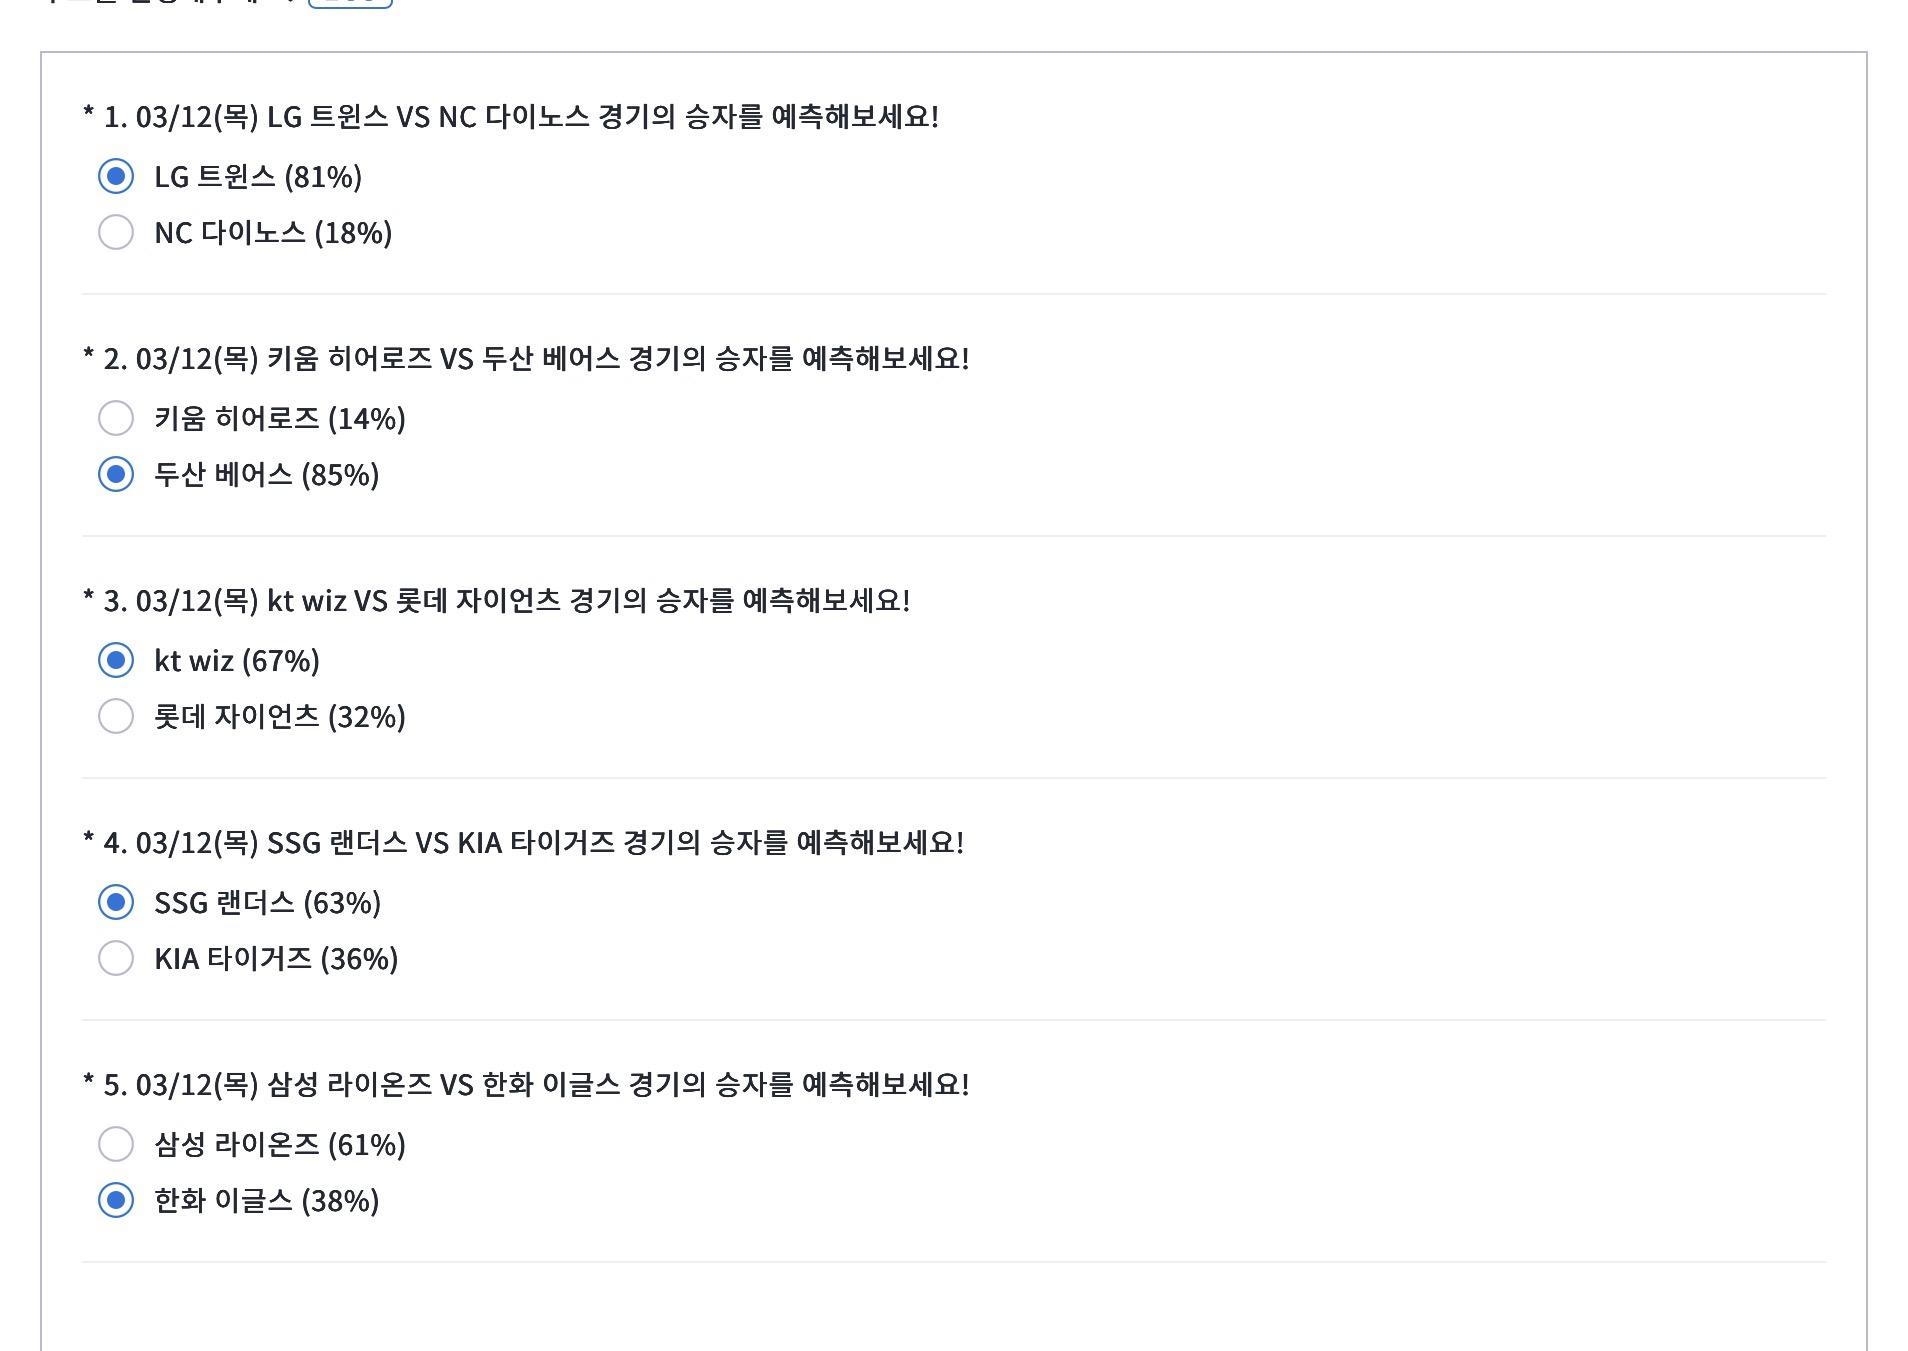
Task: Select the LG 트윈스 (81%) radio button
Action: 116,176
